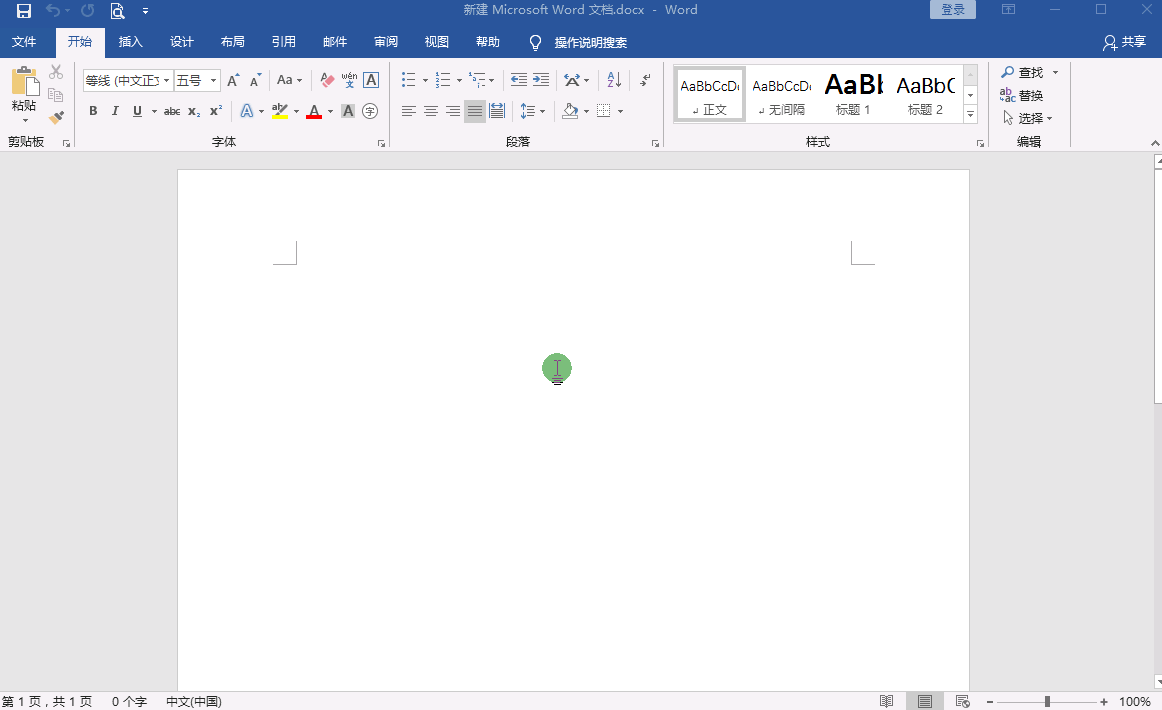Center-align text with the Center icon
The image size is (1162, 710).
tap(431, 111)
